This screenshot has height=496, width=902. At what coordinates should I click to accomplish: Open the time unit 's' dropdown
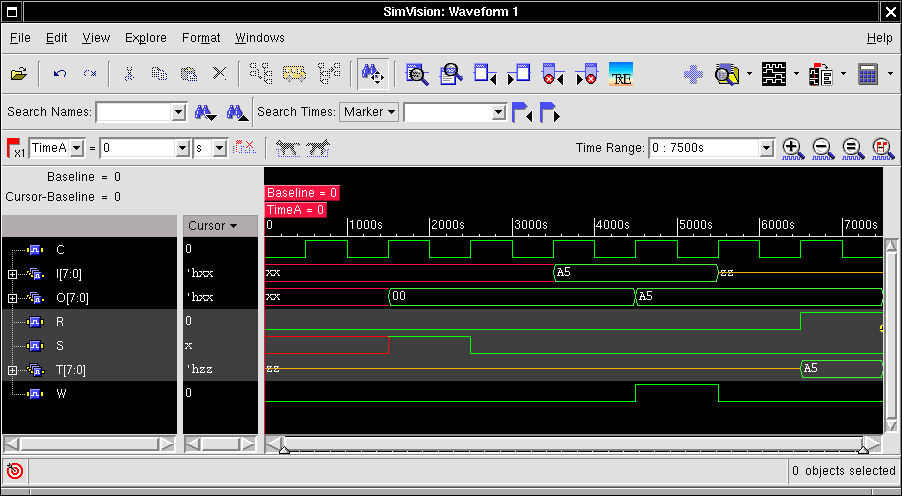click(220, 148)
